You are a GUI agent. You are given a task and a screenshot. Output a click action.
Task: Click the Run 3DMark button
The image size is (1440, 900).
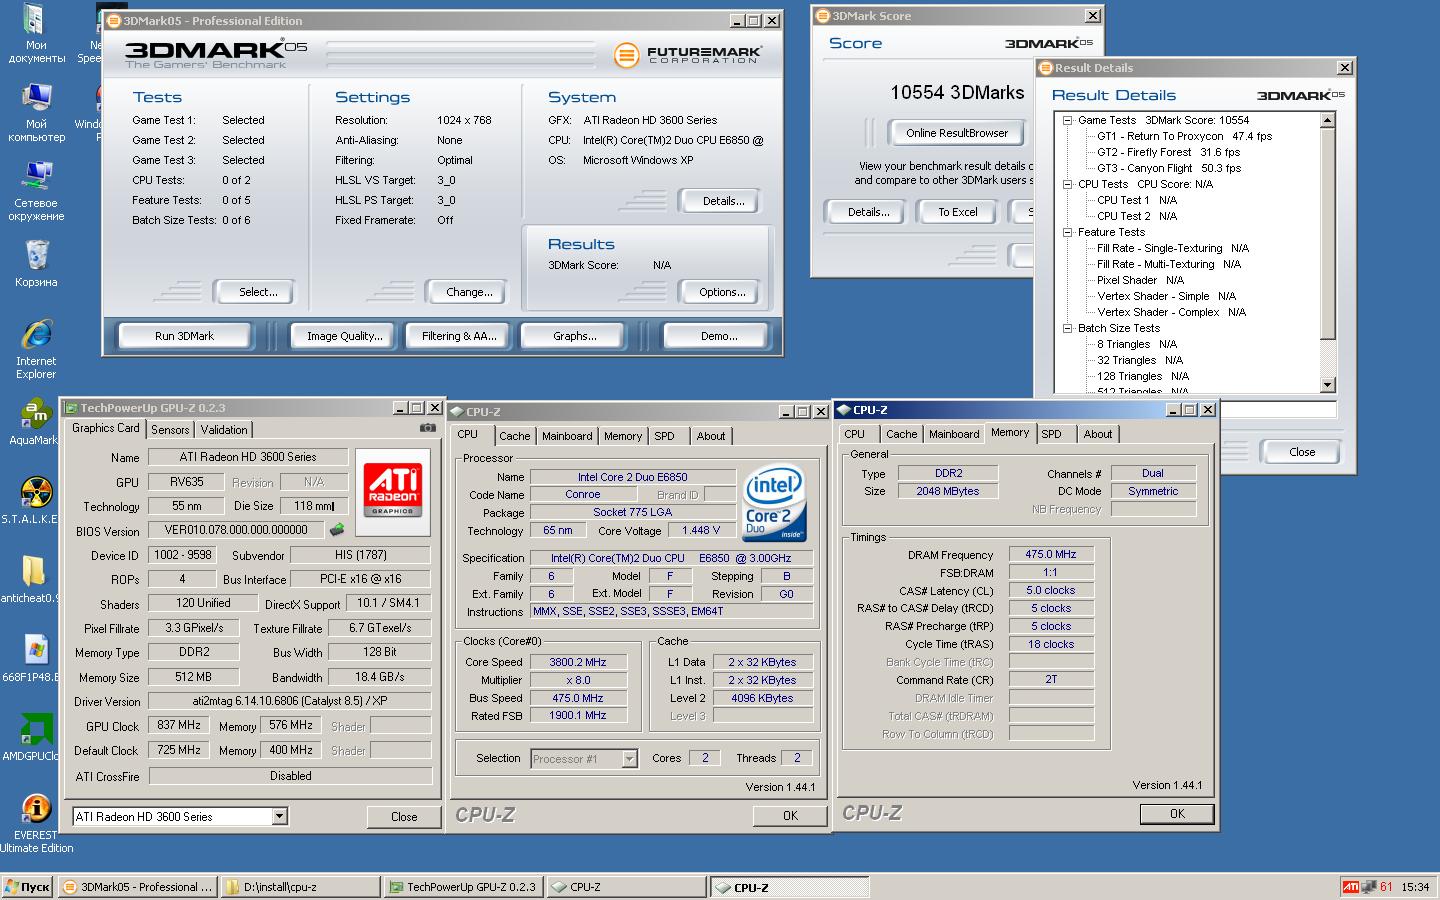pyautogui.click(x=184, y=336)
